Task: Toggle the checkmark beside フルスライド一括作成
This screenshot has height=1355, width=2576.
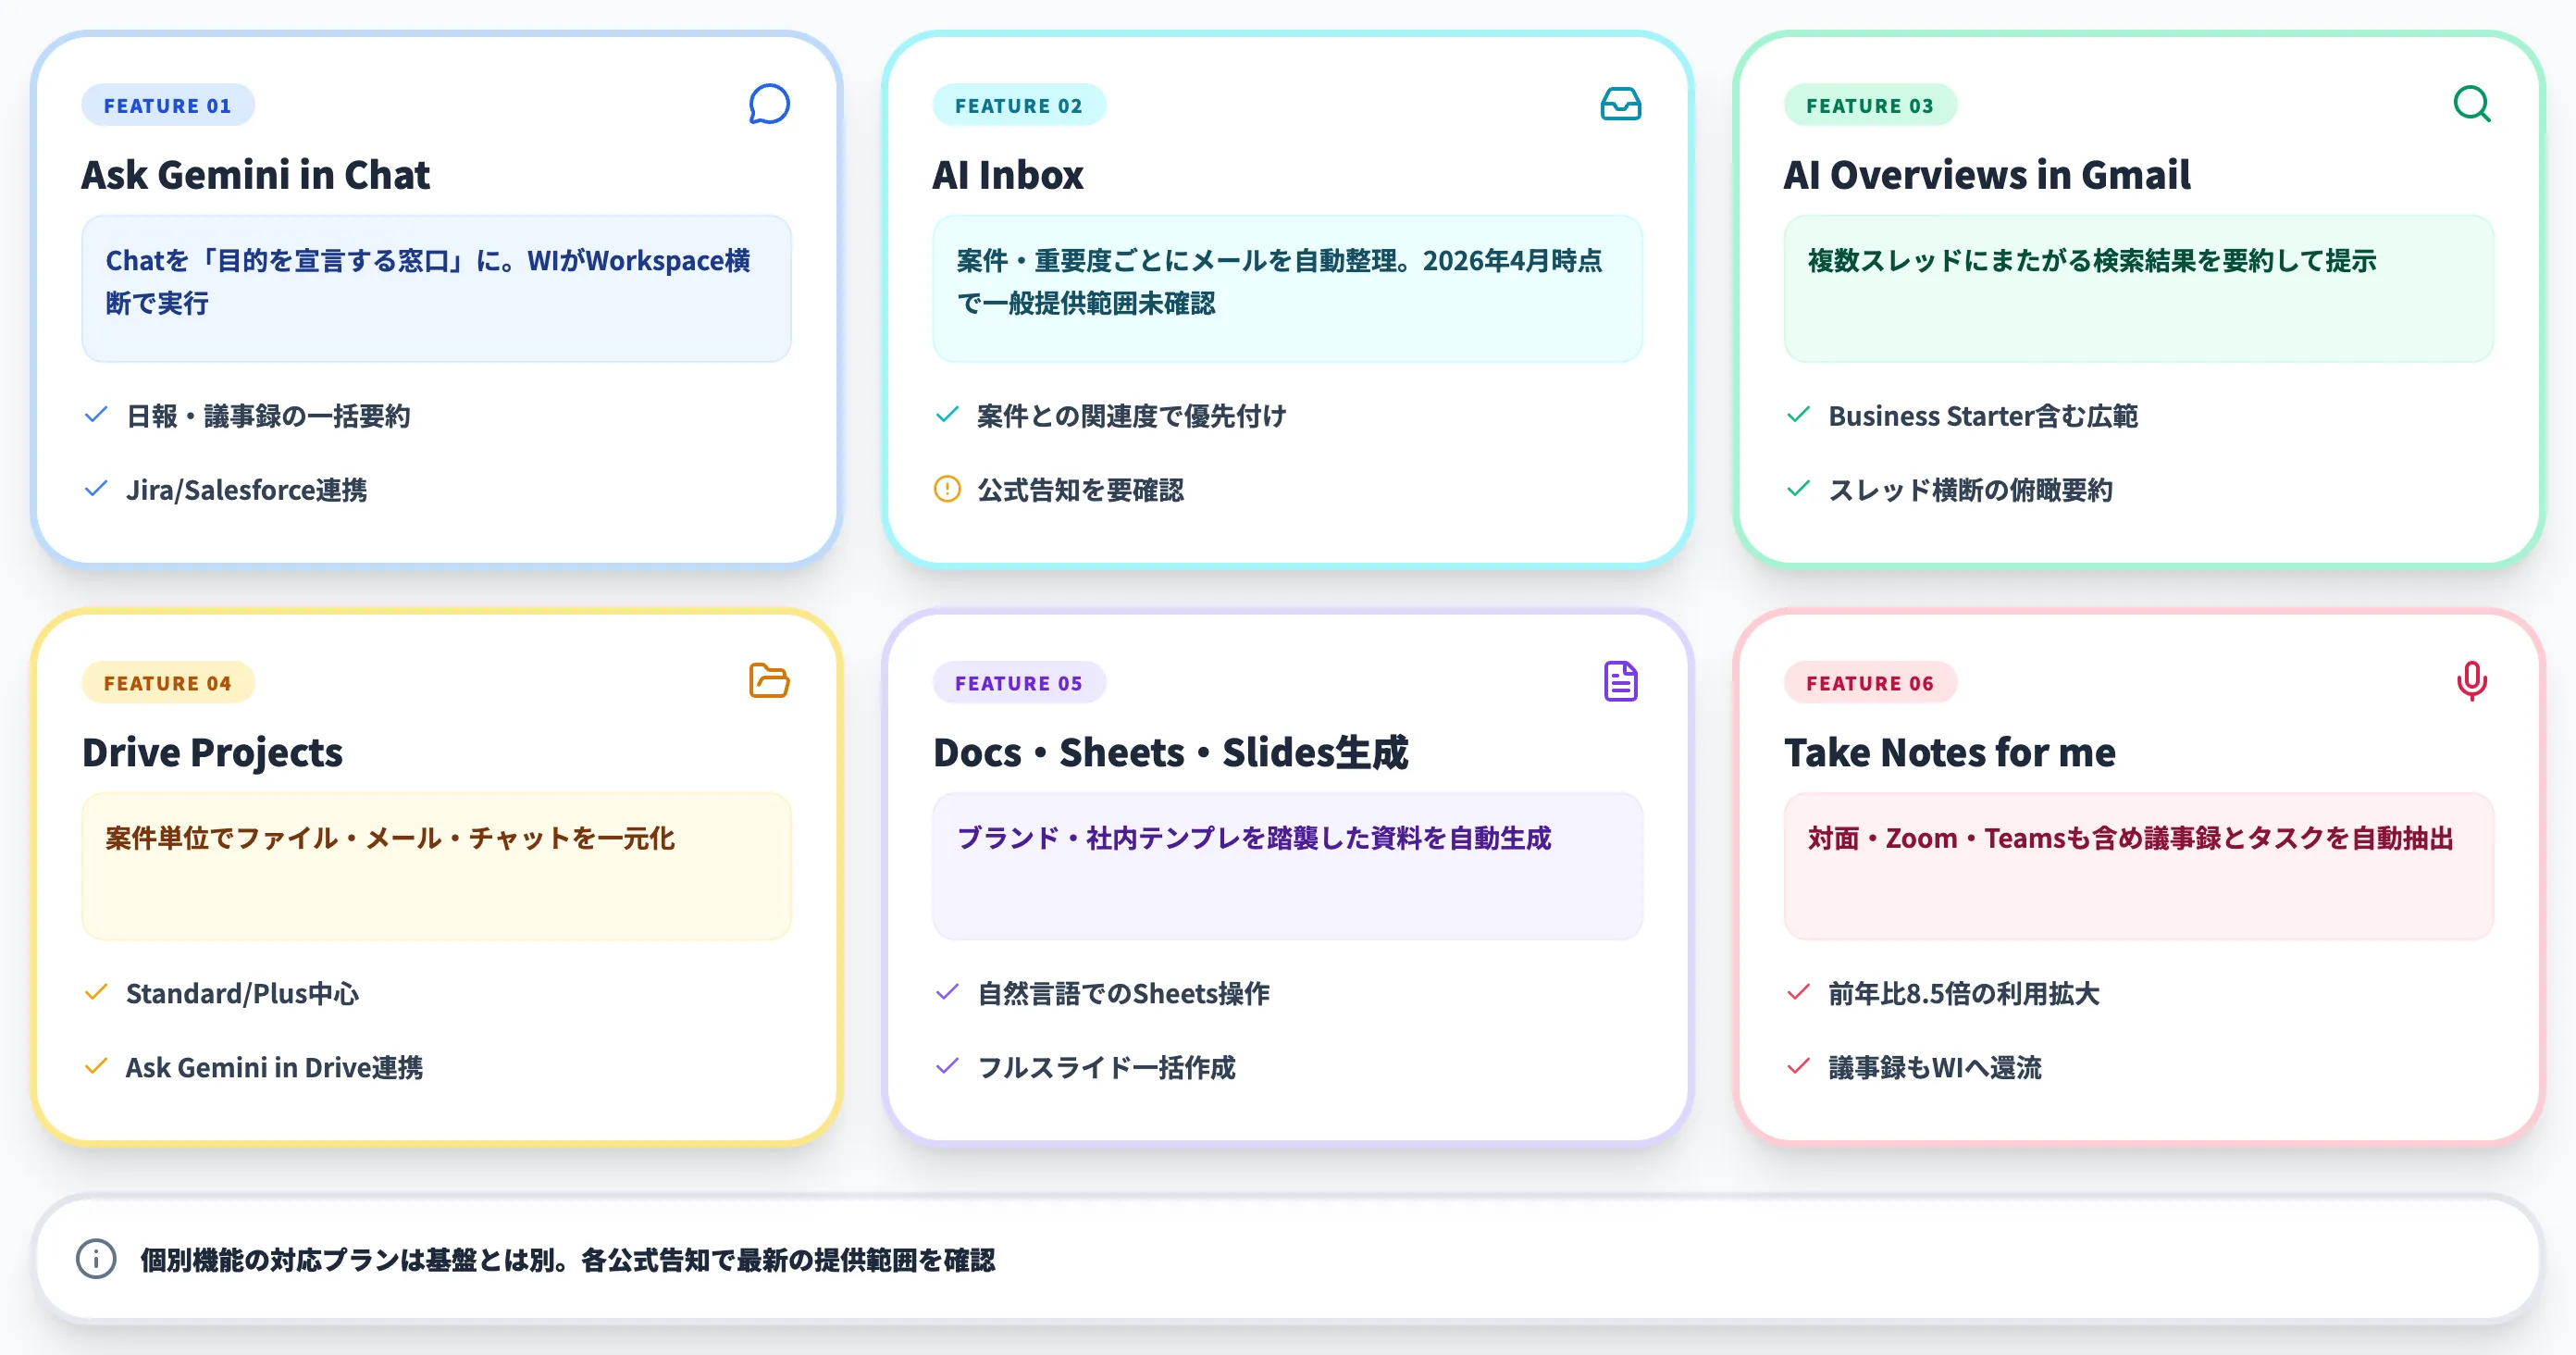Action: [948, 1067]
